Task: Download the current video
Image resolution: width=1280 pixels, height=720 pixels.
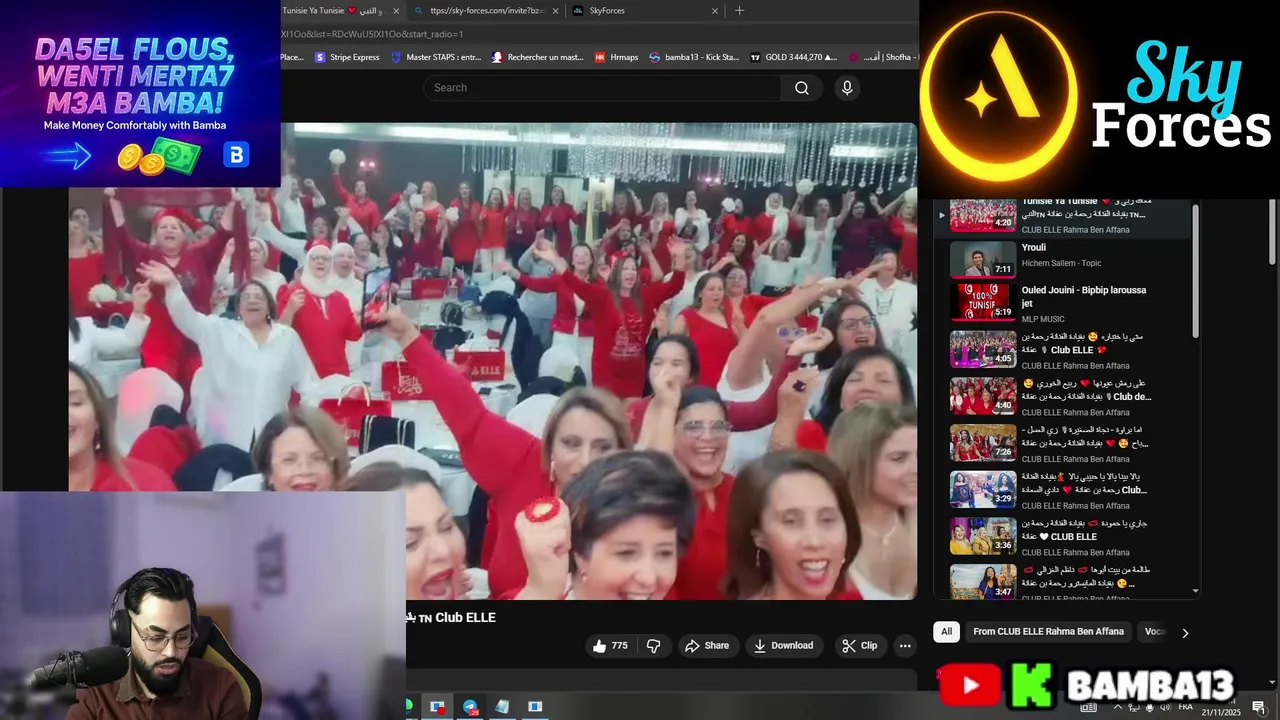Action: (783, 646)
